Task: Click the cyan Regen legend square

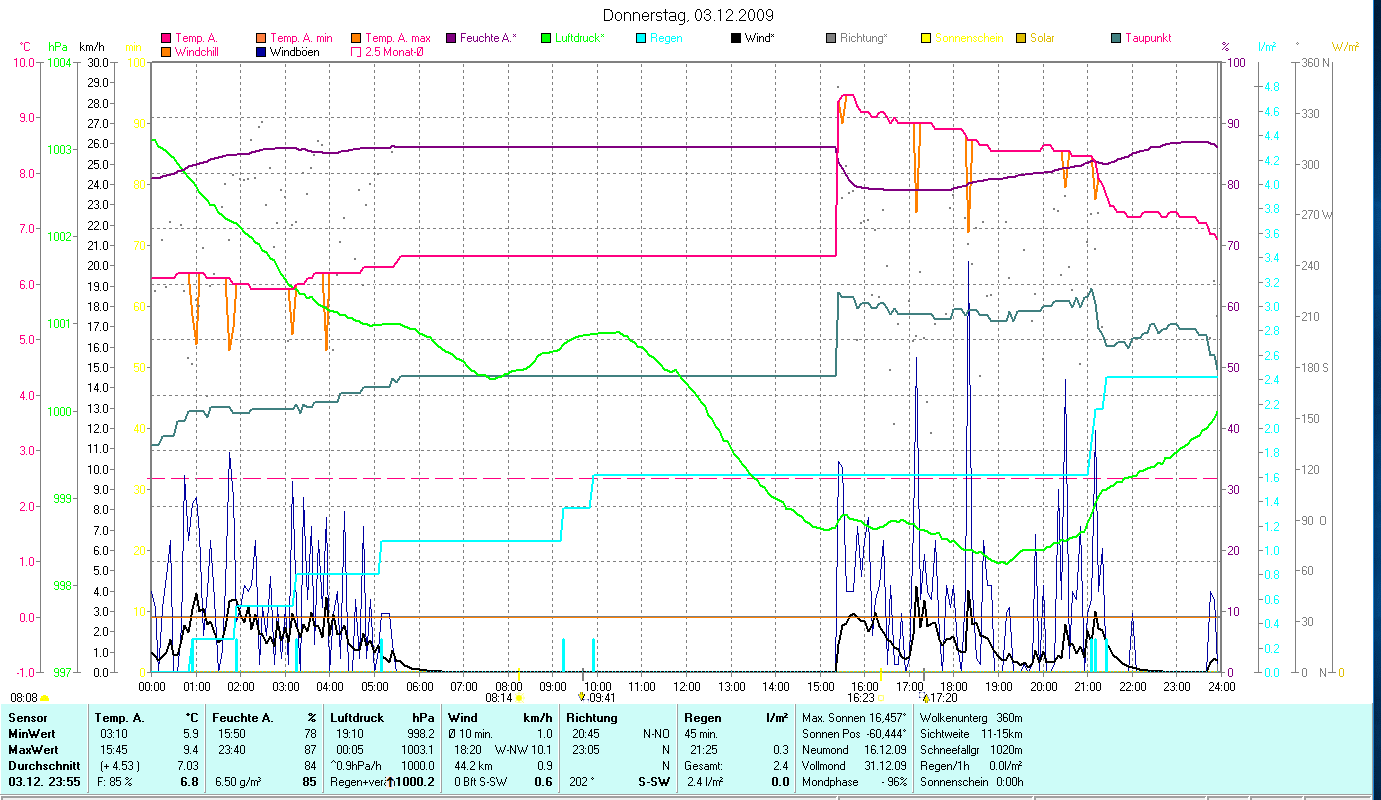Action: tap(641, 38)
